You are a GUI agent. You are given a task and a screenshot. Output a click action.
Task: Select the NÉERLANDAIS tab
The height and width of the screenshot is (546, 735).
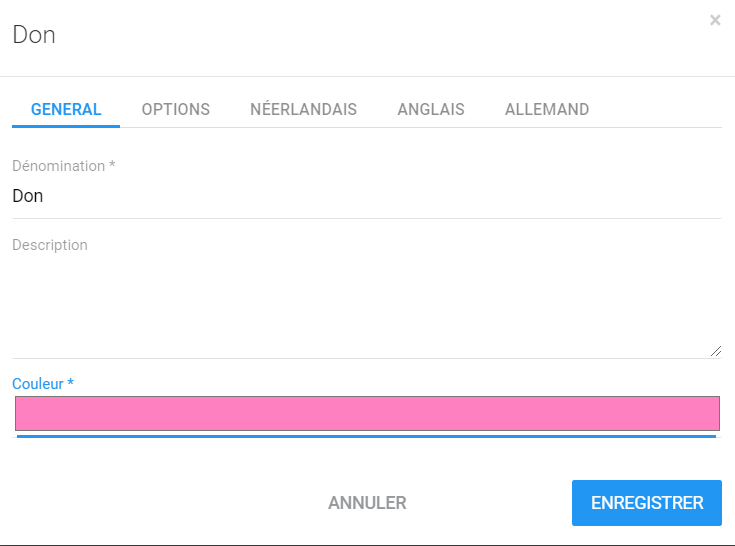(303, 110)
